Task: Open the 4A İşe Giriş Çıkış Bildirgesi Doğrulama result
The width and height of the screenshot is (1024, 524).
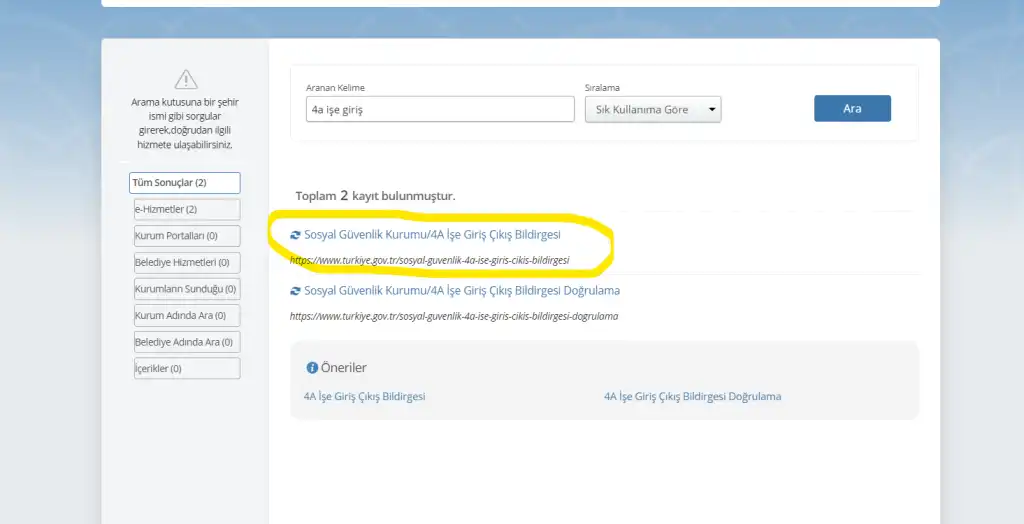Action: [x=462, y=290]
